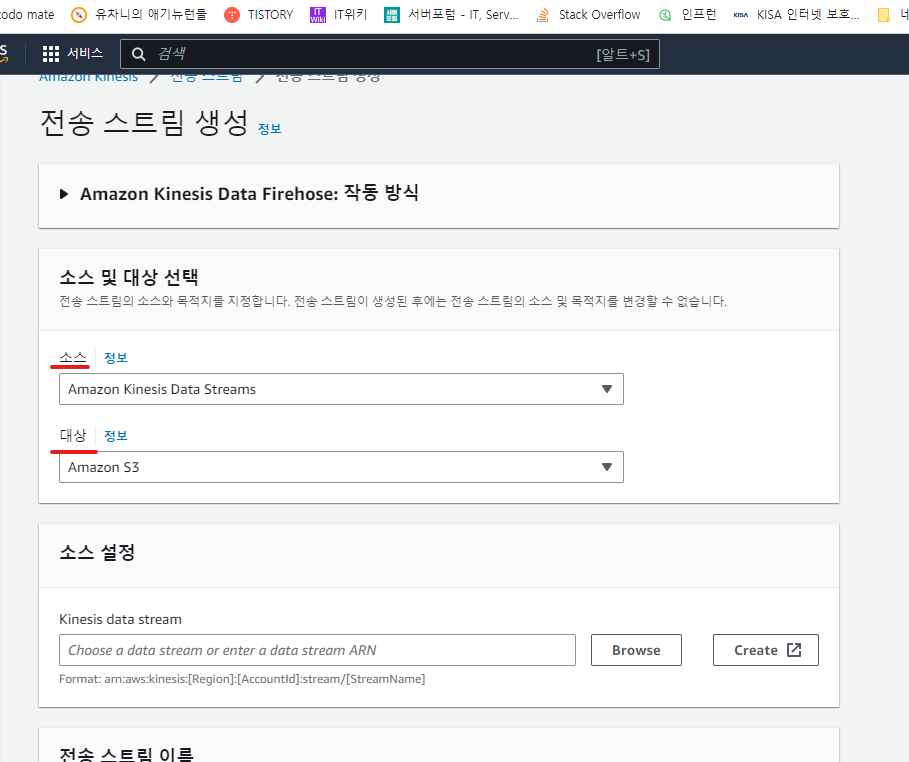The width and height of the screenshot is (909, 762).
Task: Open the IT위키 bookmark
Action: (339, 14)
